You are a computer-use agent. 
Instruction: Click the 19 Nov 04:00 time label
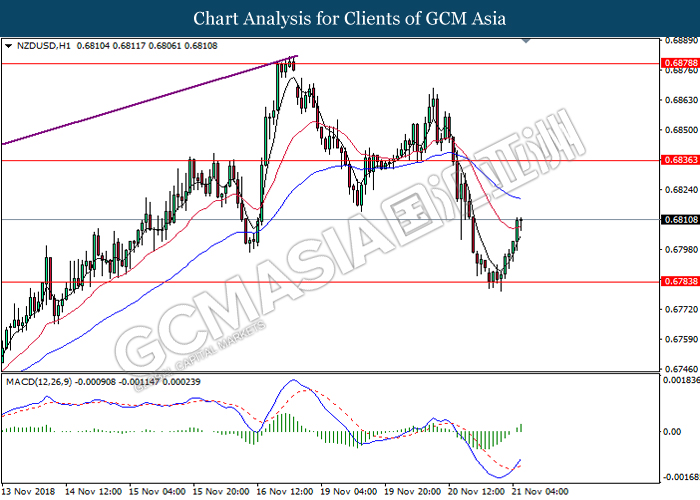[349, 492]
